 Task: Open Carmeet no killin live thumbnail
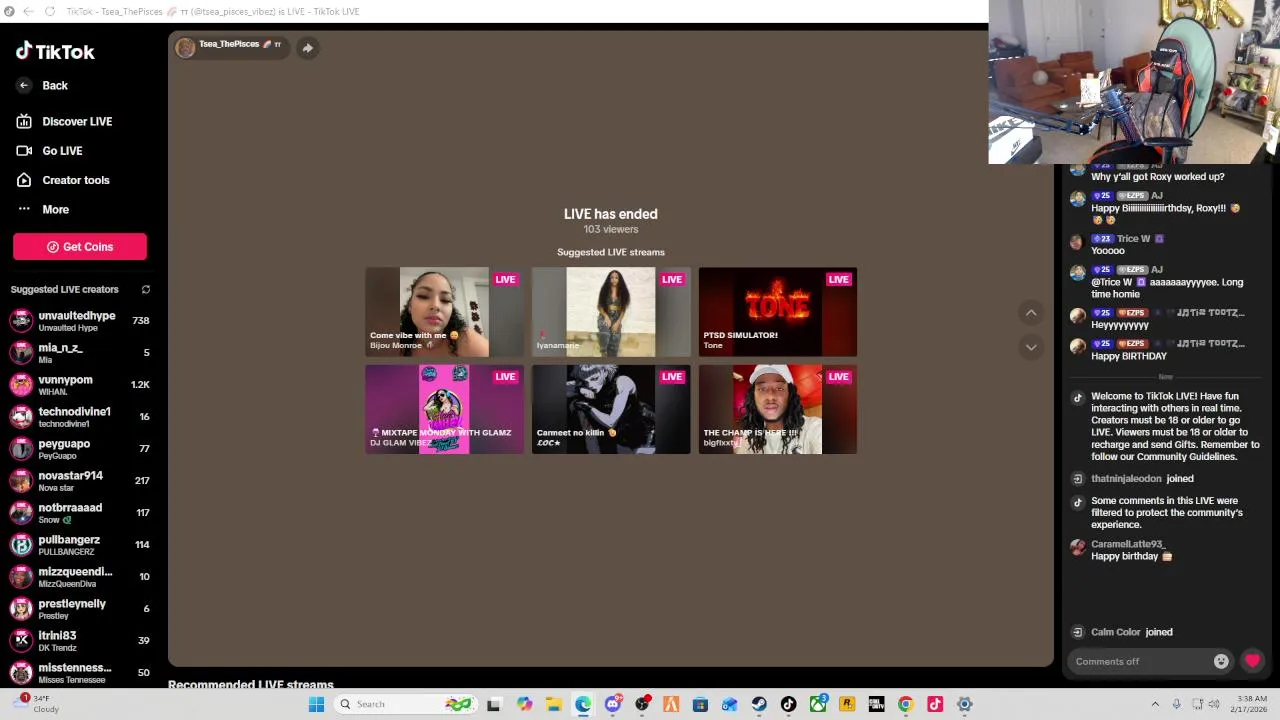611,409
